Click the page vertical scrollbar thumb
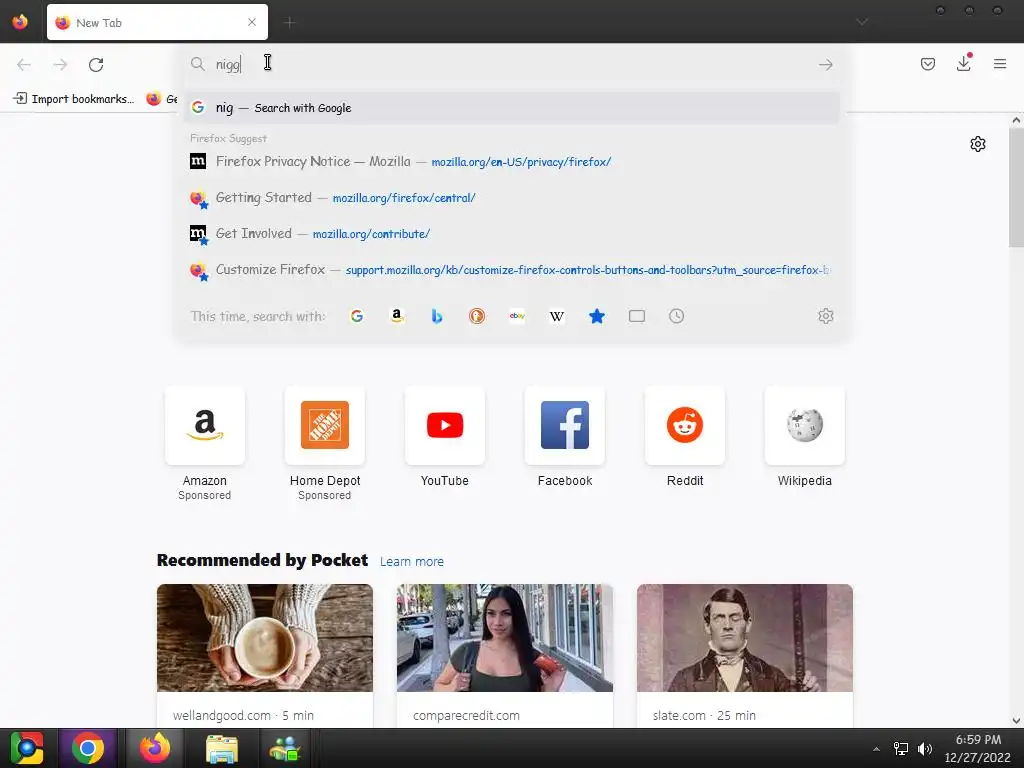 pos(1016,187)
